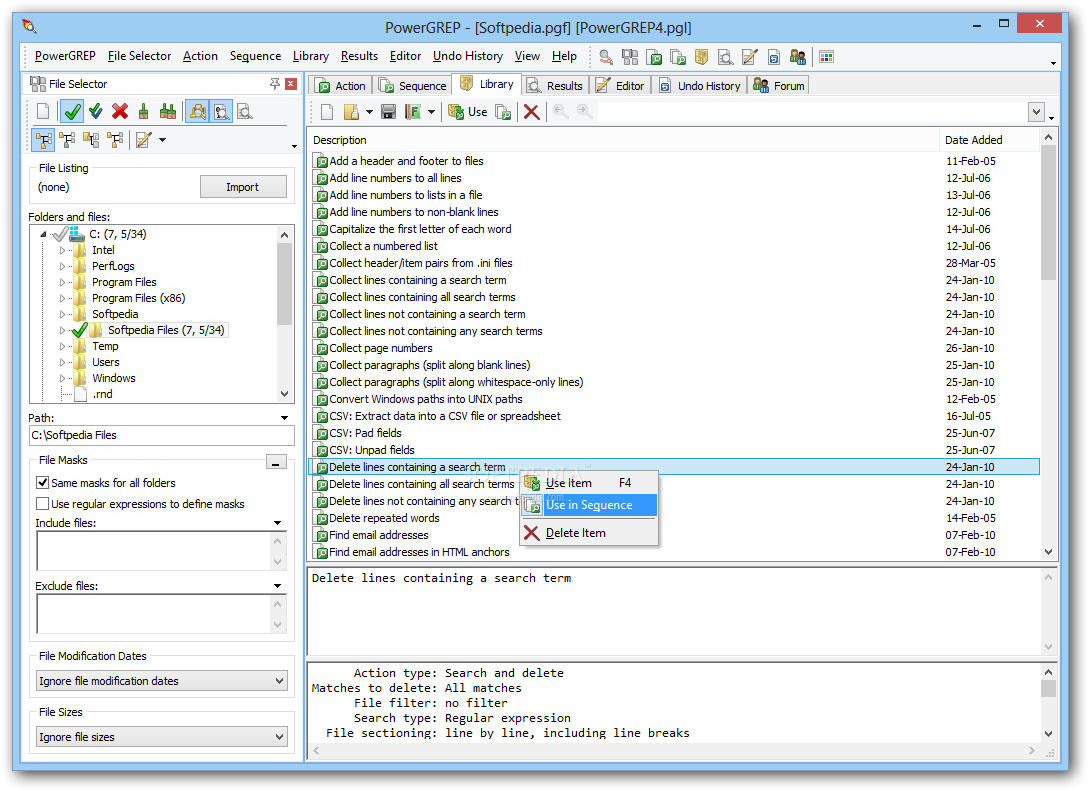Screen dimensions: 1089x791
Task: Choose Delete Item from context menu
Action: click(x=589, y=533)
